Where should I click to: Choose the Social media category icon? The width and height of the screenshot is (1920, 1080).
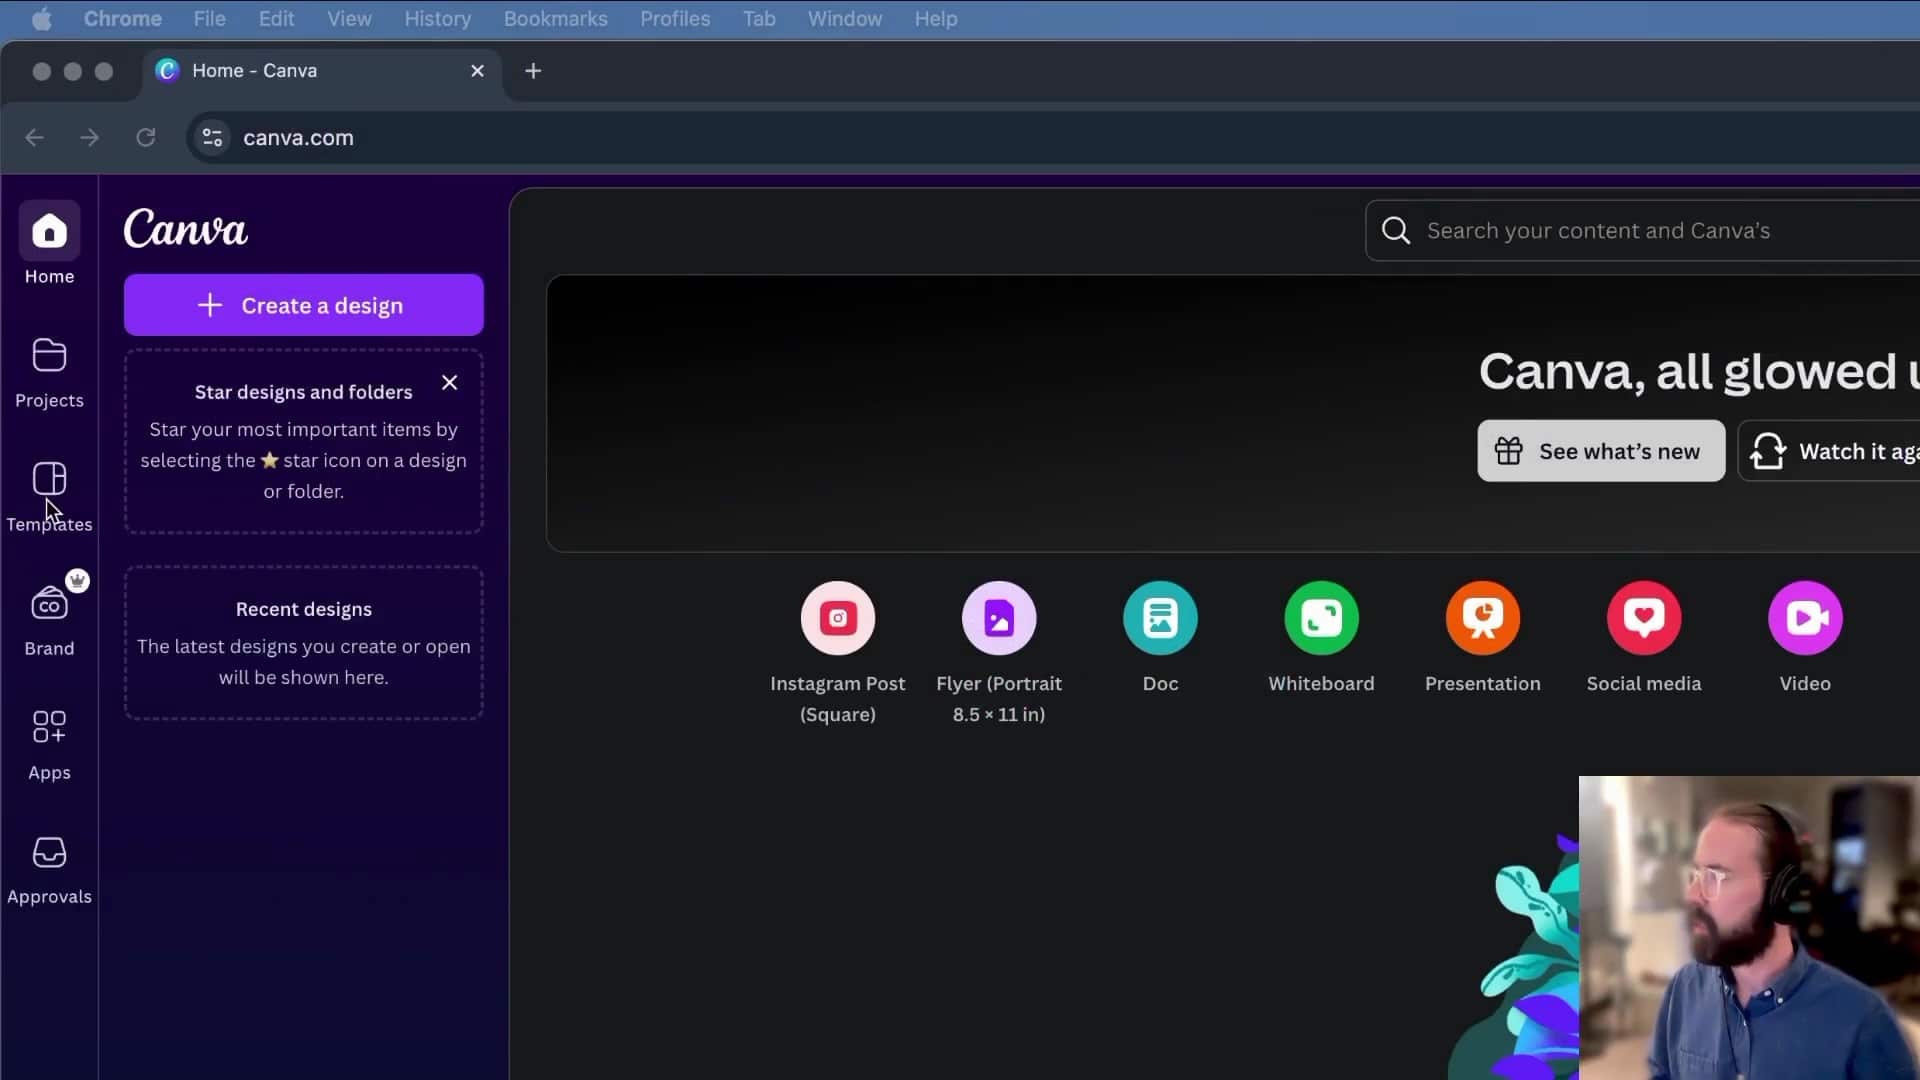tap(1644, 618)
